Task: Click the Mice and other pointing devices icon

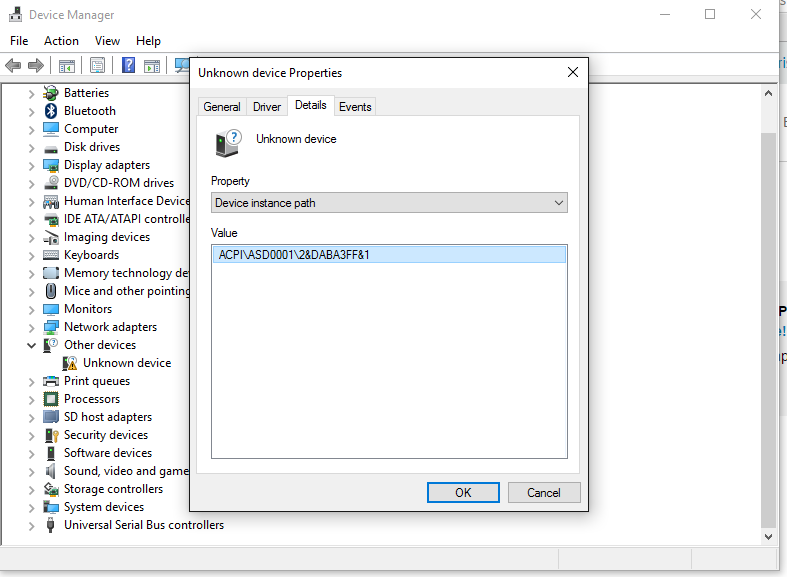Action: click(x=51, y=291)
